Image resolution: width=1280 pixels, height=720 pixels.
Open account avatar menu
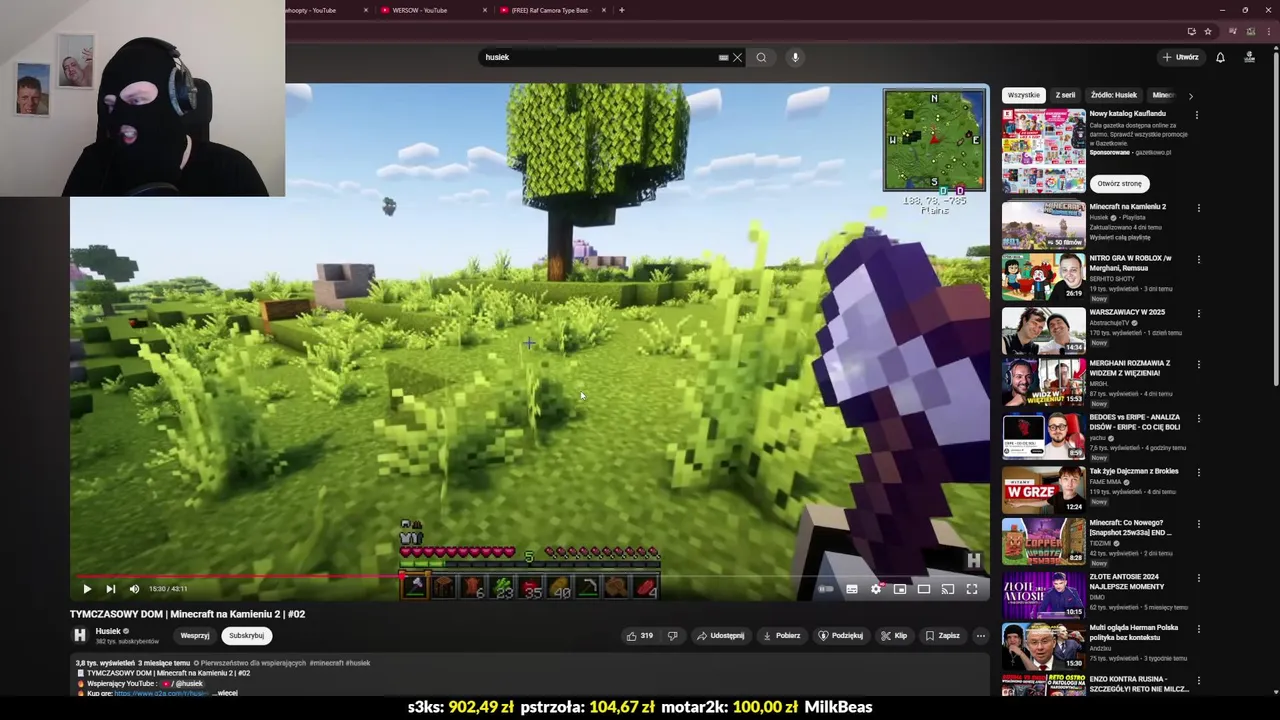coord(1249,57)
